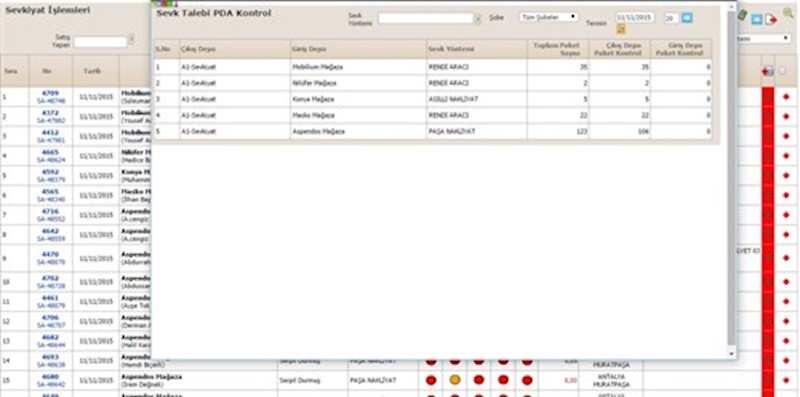Image resolution: width=800 pixels, height=397 pixels.
Task: Click the green tag icon near the popup edge
Action: (x=742, y=15)
